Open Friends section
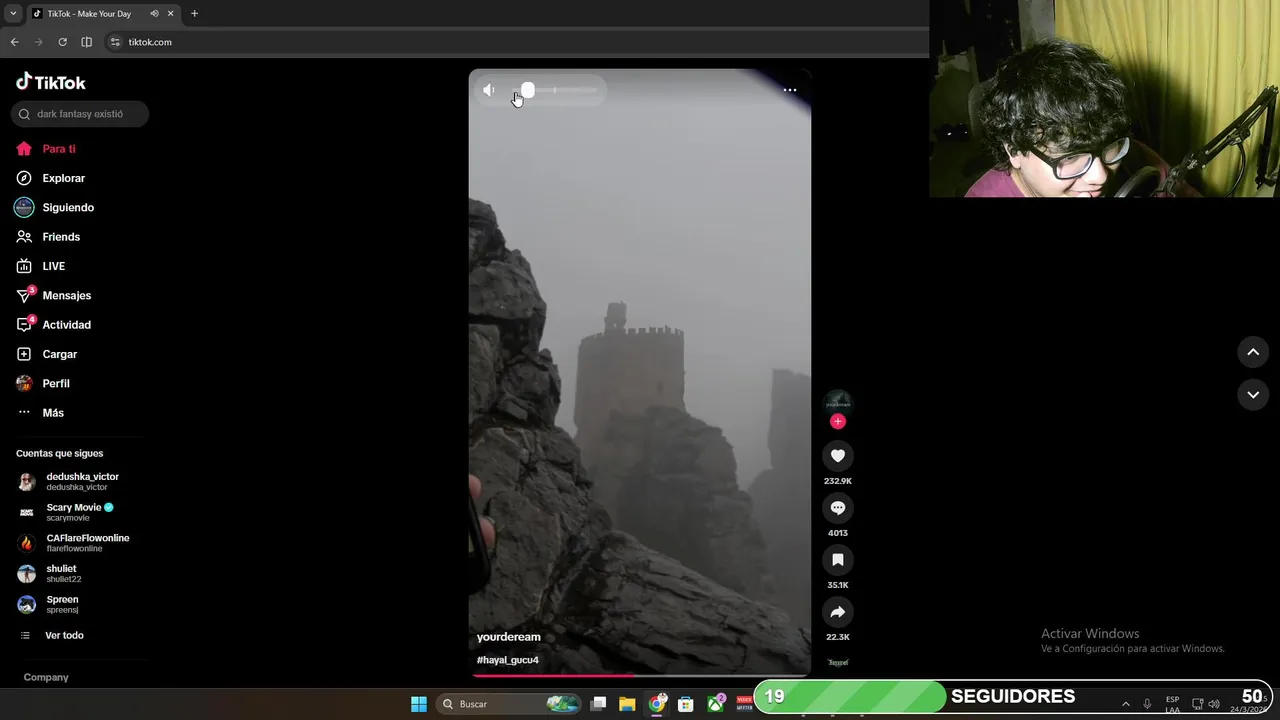 [x=48, y=237]
